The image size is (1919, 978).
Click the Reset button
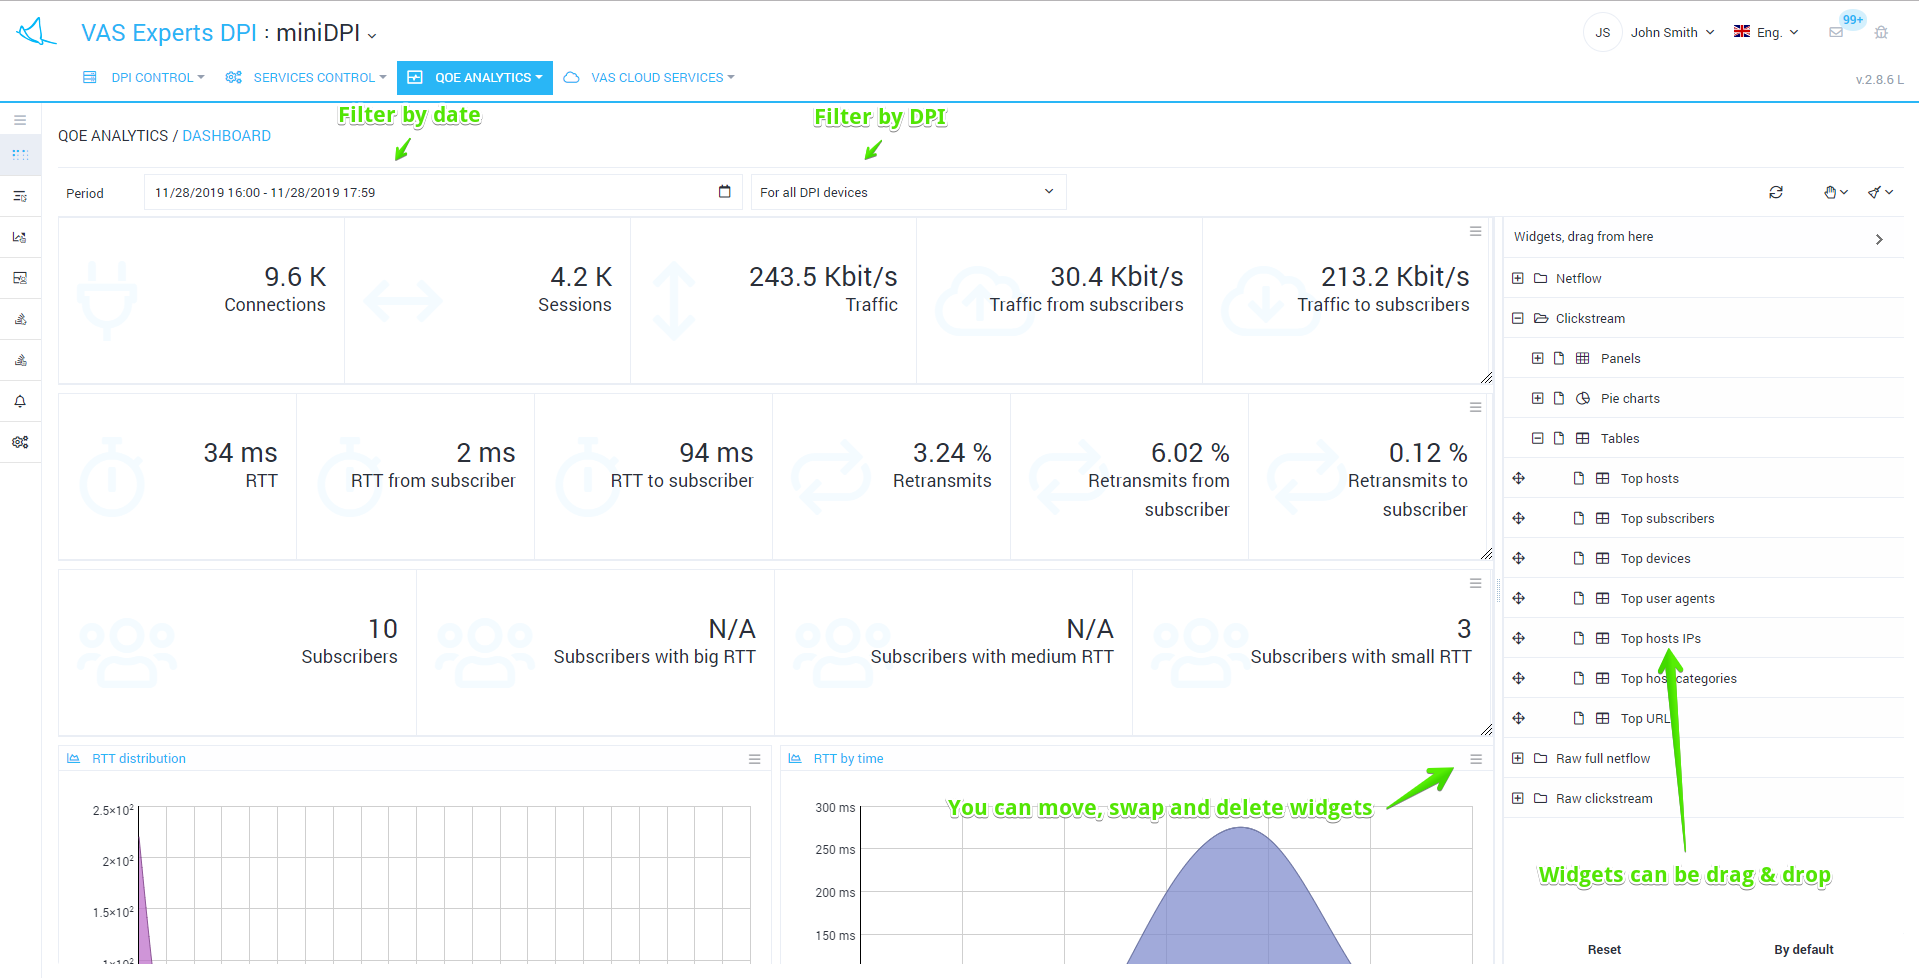pyautogui.click(x=1604, y=950)
